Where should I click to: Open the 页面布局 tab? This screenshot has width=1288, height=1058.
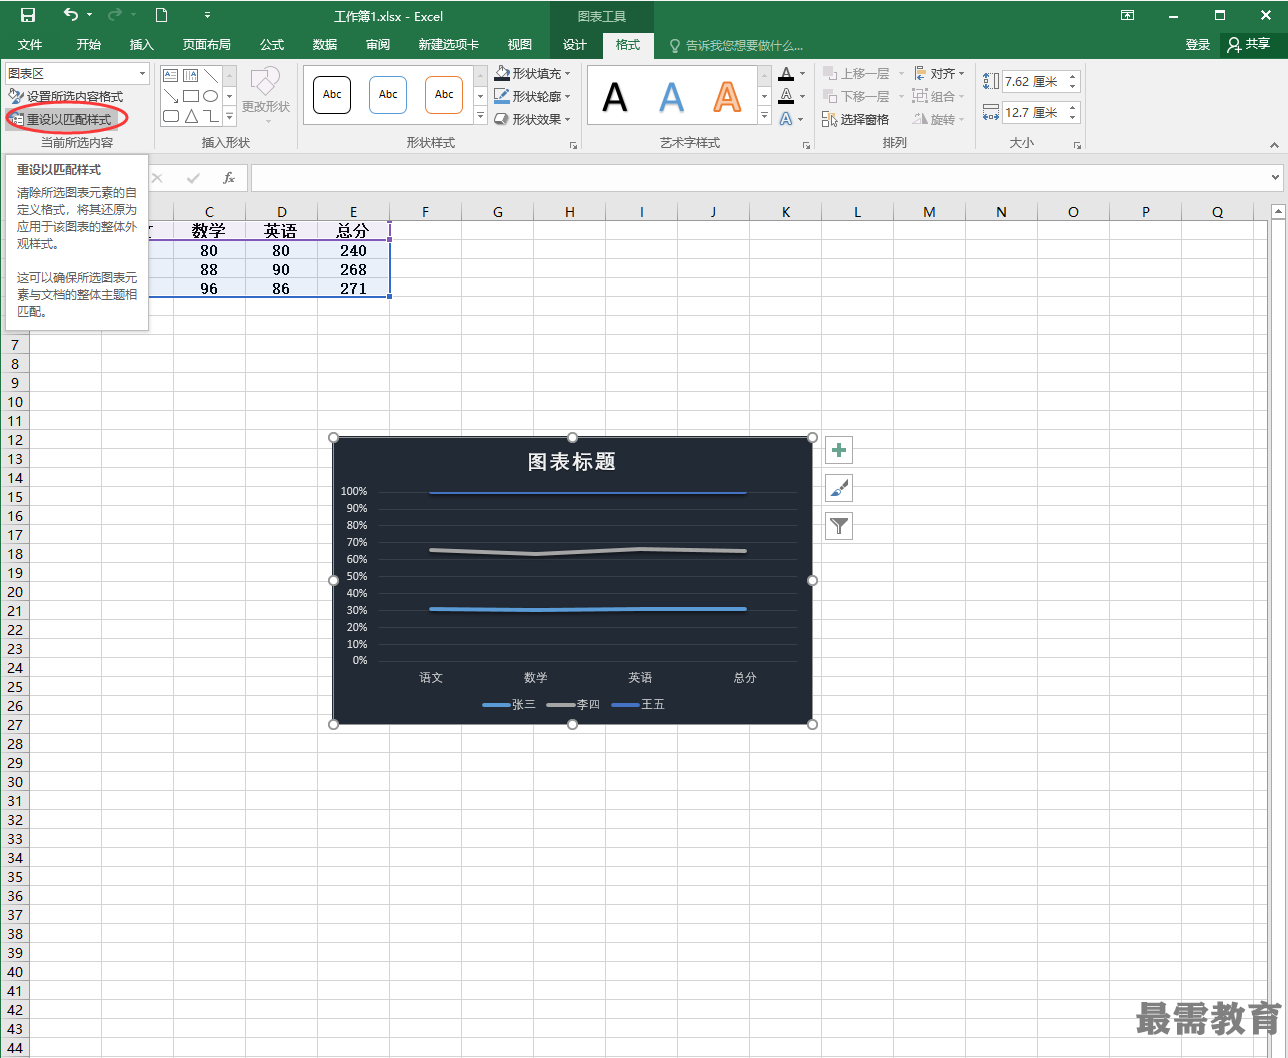(207, 45)
